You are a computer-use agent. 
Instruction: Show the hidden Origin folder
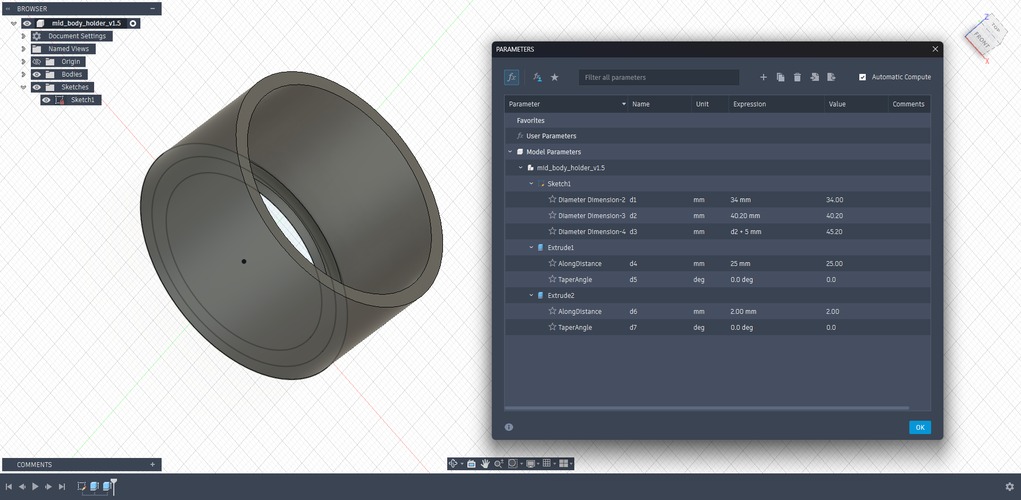37,62
